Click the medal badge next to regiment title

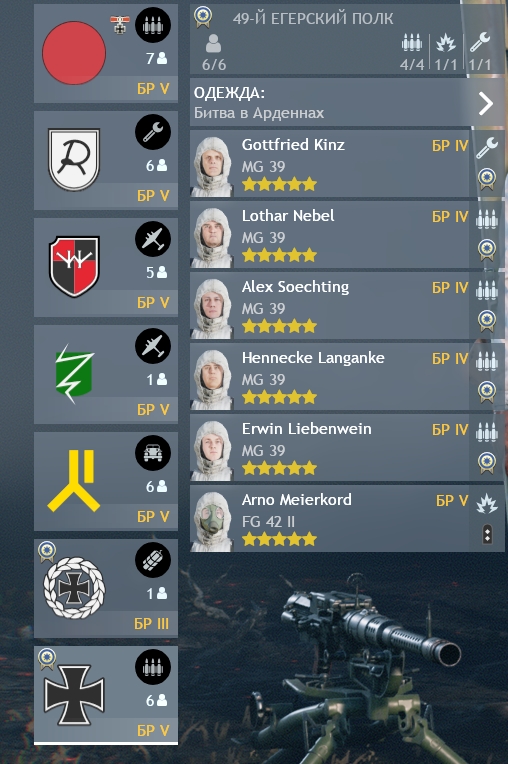coord(203,17)
